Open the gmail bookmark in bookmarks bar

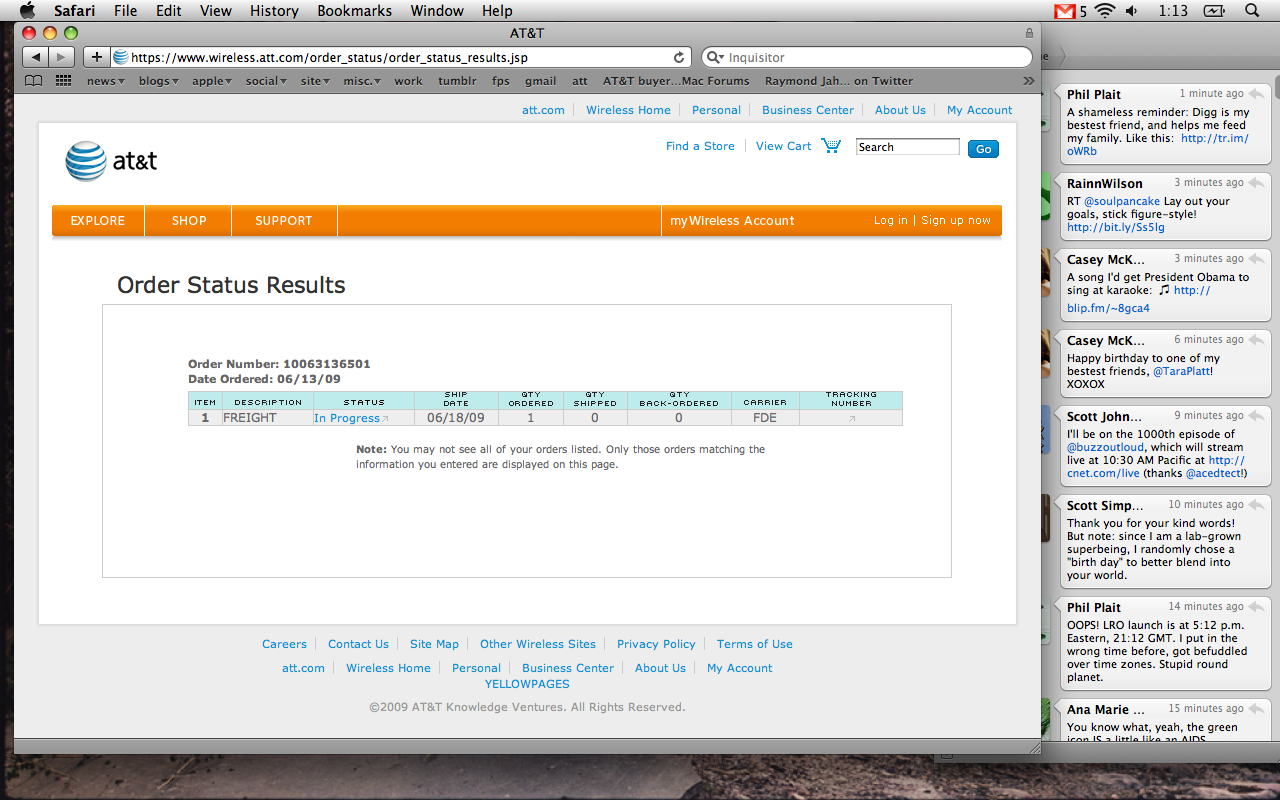pos(540,81)
